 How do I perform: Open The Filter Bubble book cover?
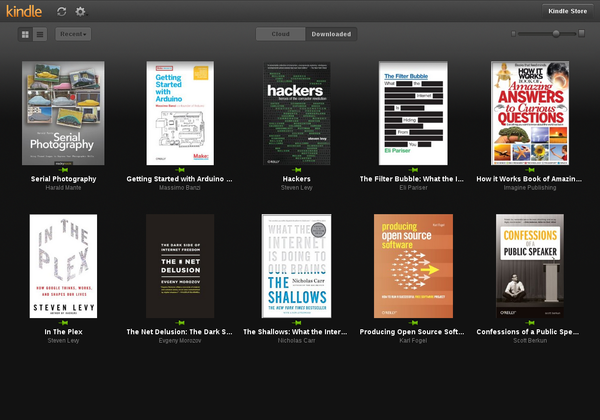tap(413, 113)
